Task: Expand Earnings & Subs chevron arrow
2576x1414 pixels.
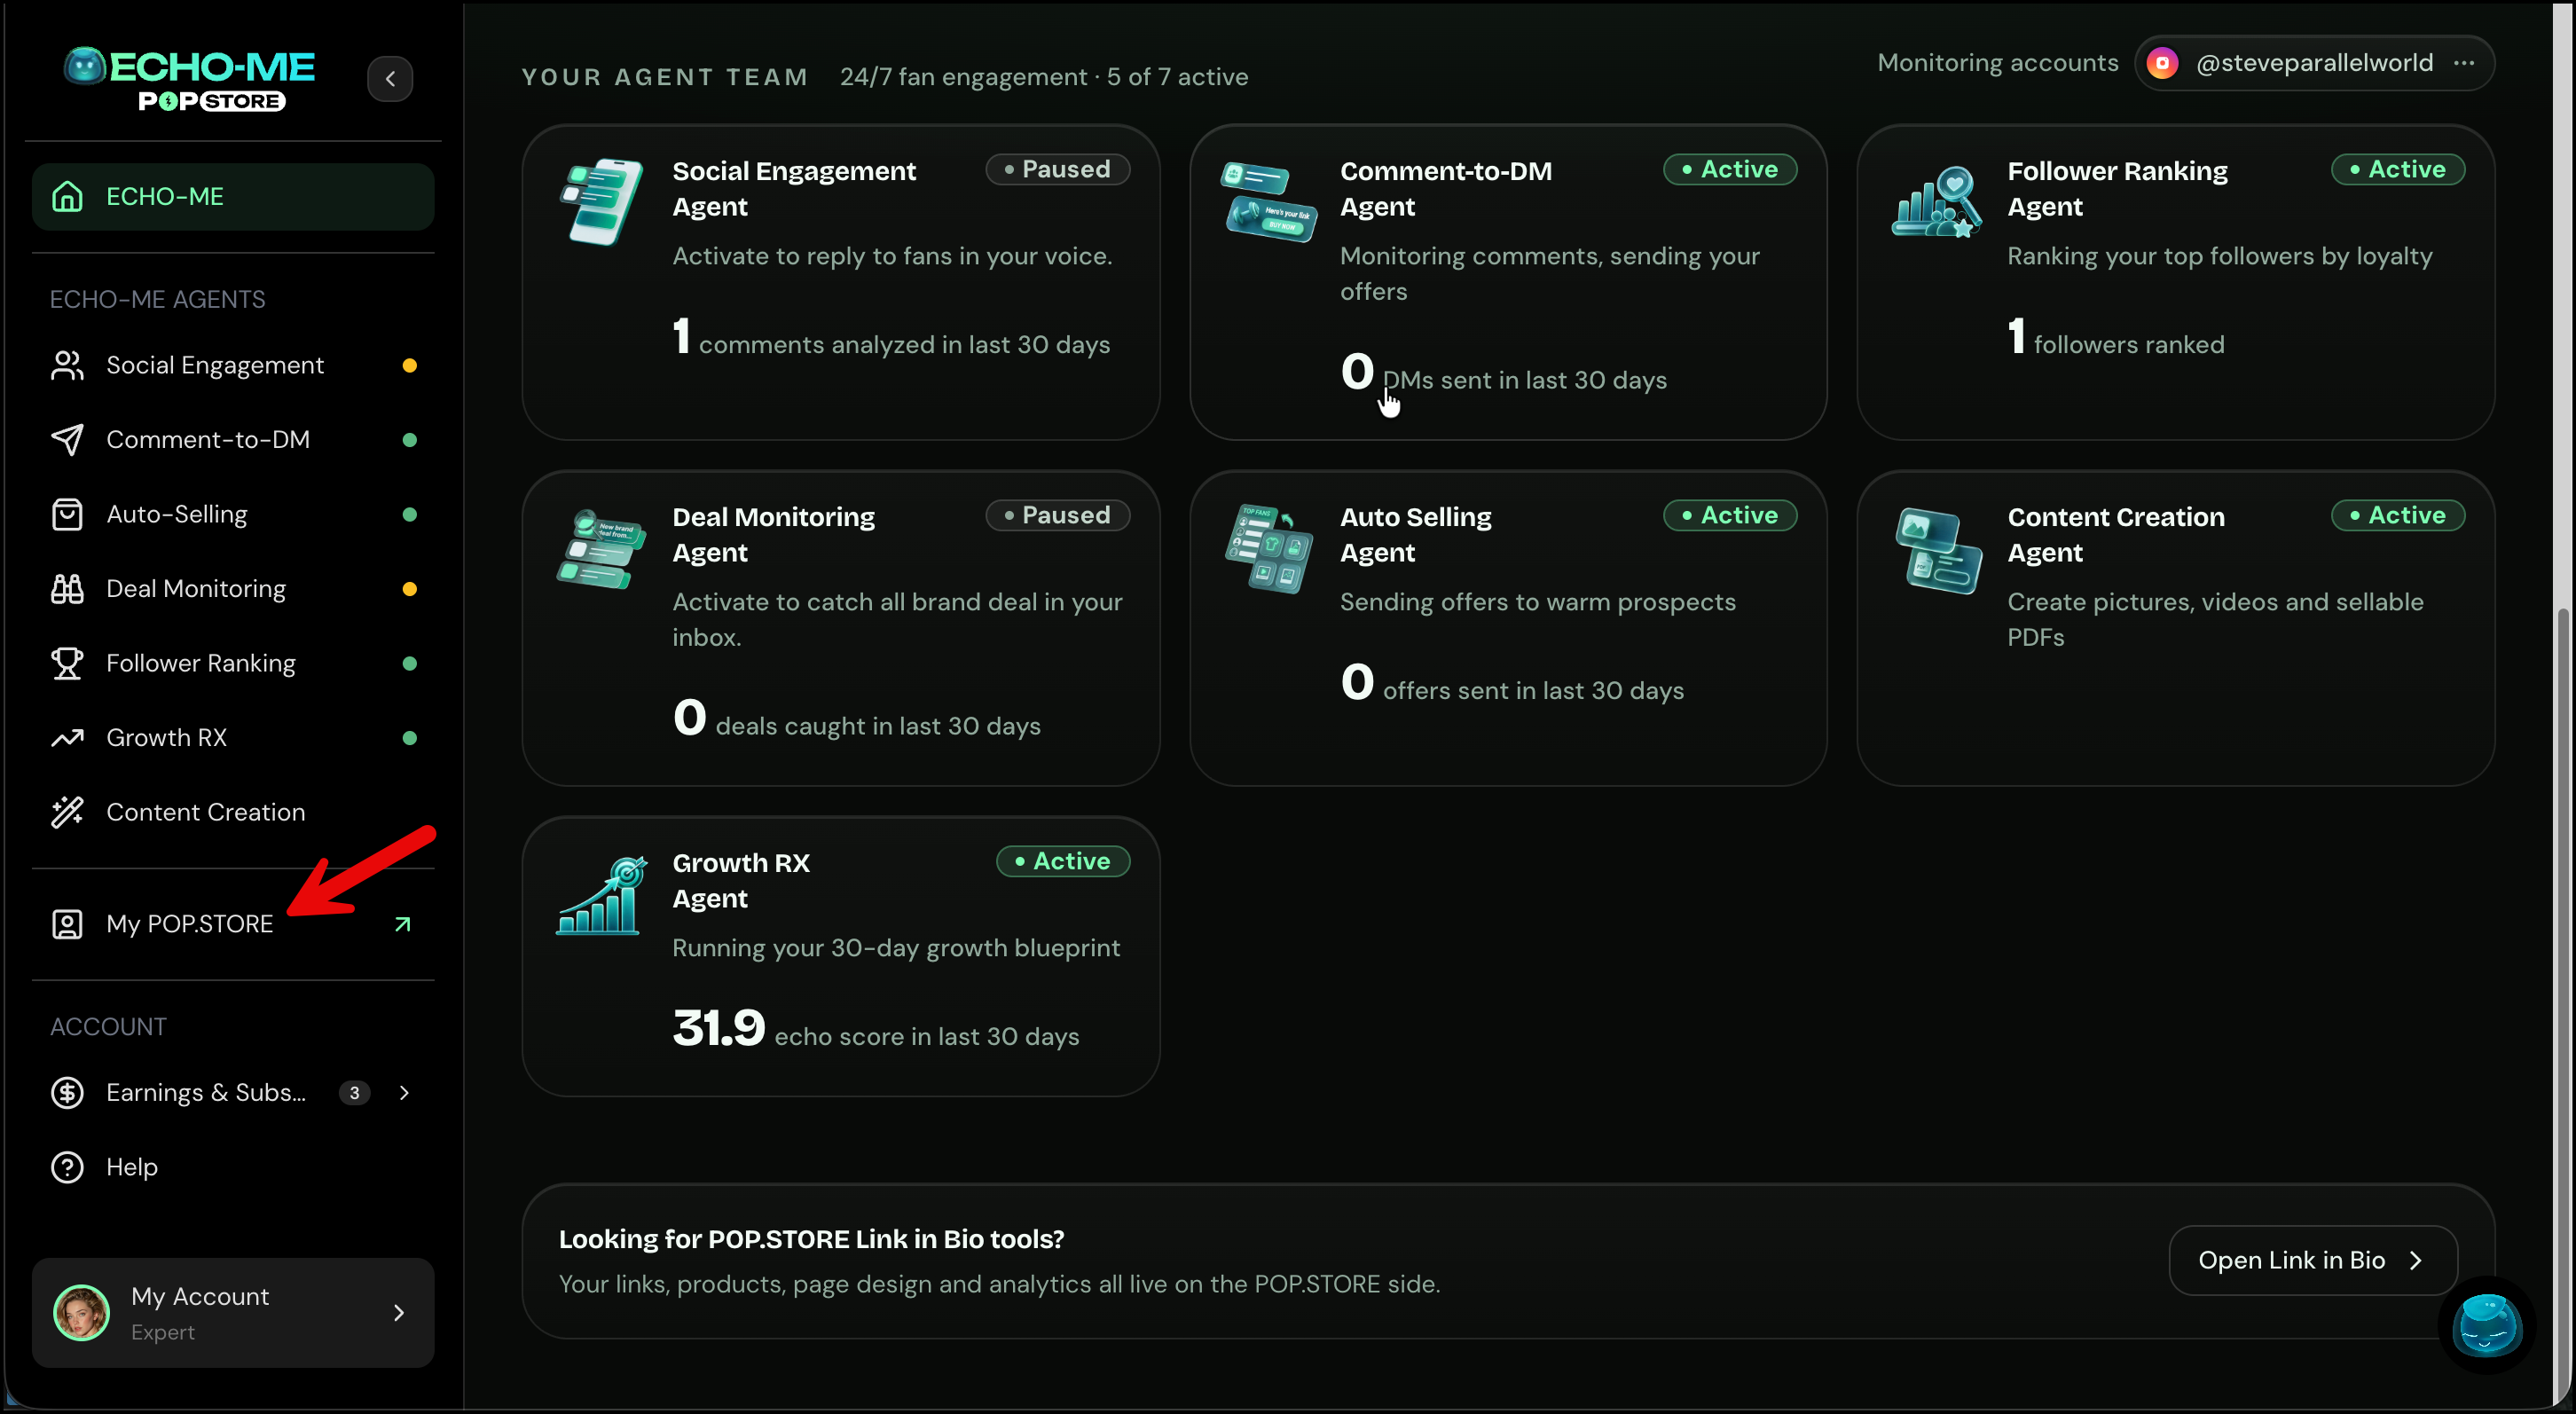Action: [x=404, y=1093]
